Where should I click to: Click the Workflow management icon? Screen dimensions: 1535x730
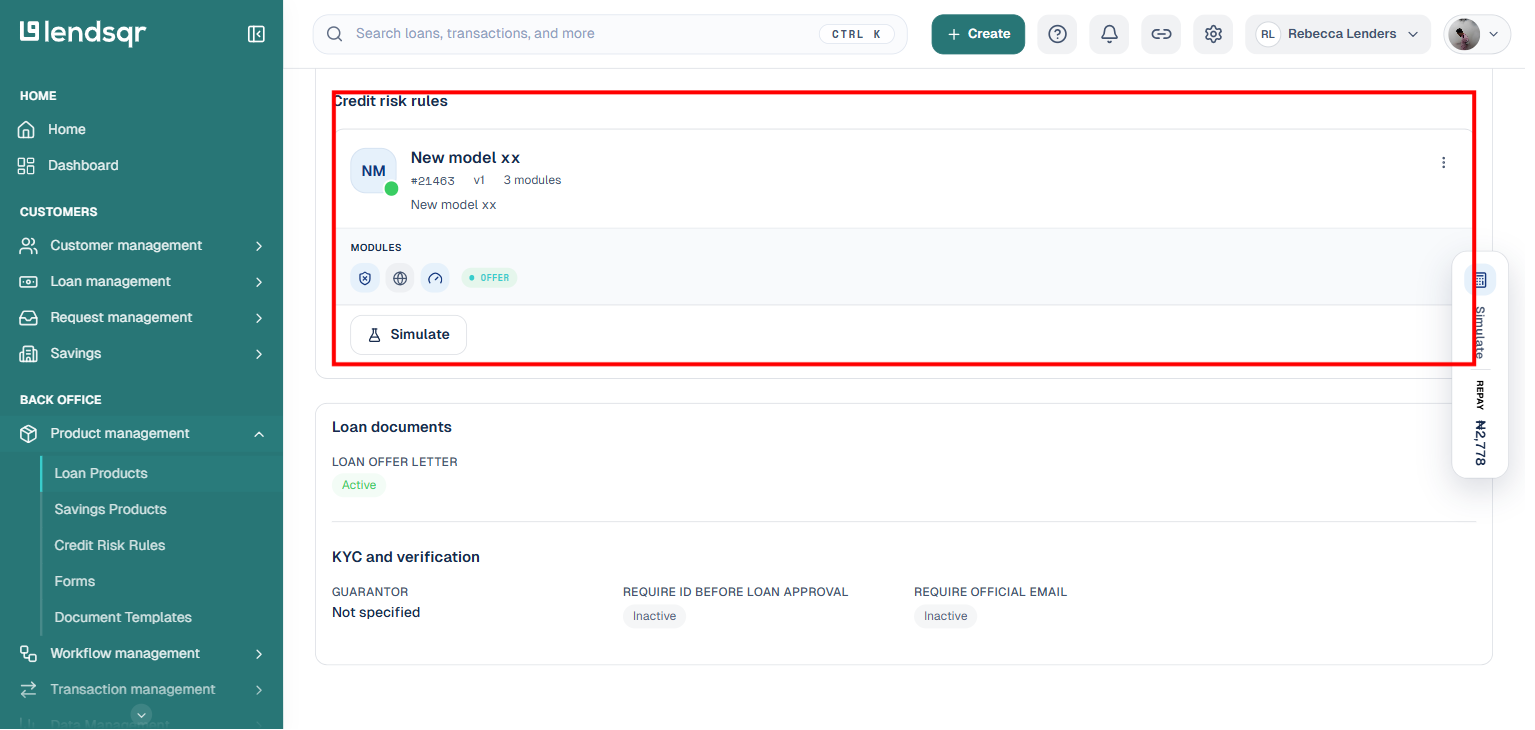(x=29, y=653)
